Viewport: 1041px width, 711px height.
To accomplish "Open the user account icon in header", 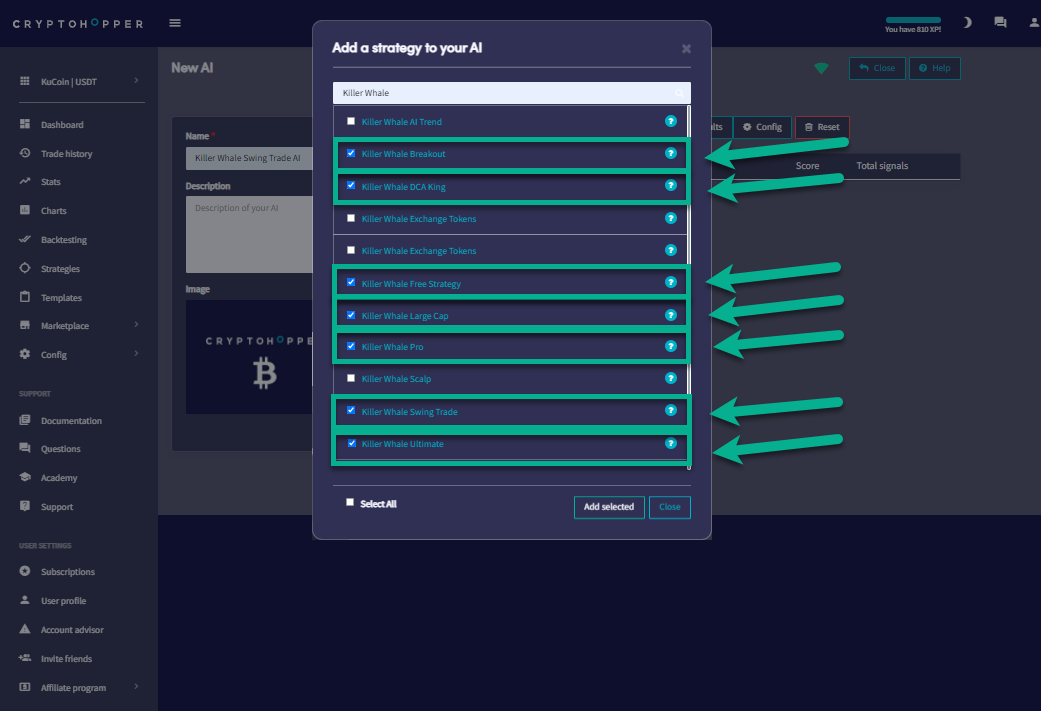I will click(1033, 22).
